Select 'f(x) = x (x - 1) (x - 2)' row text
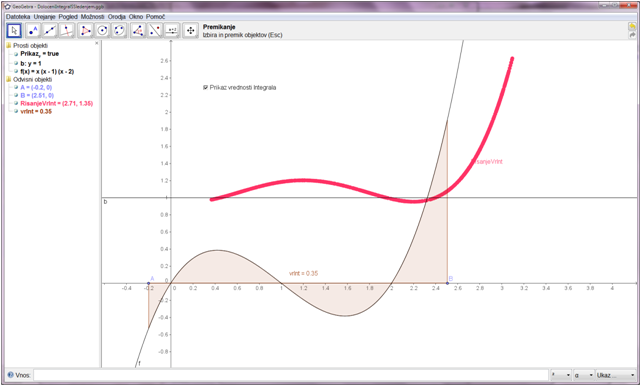This screenshot has height=386, width=641. pos(47,72)
